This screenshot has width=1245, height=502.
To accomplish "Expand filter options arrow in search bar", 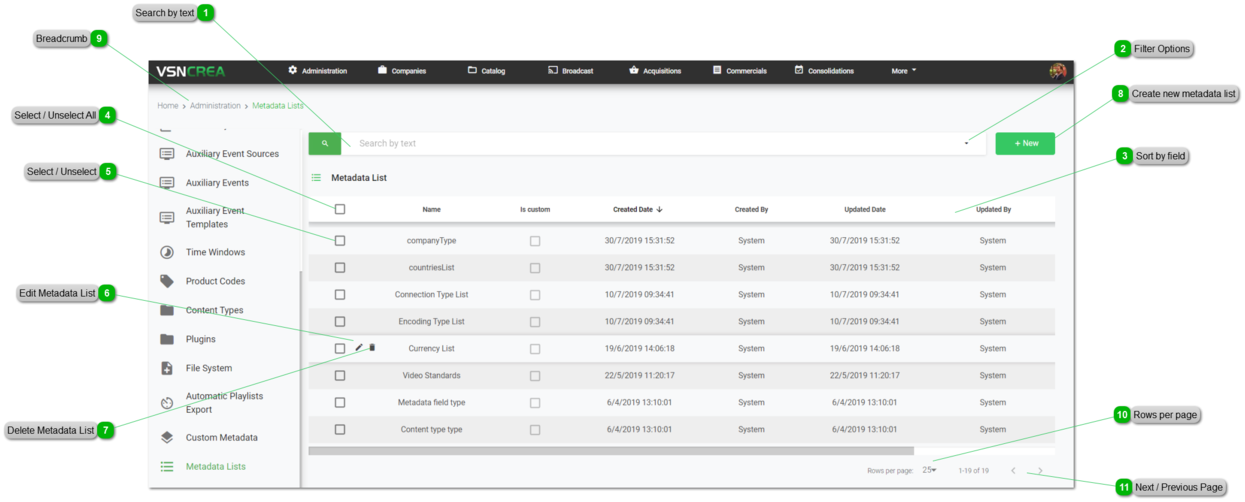I will (x=966, y=144).
